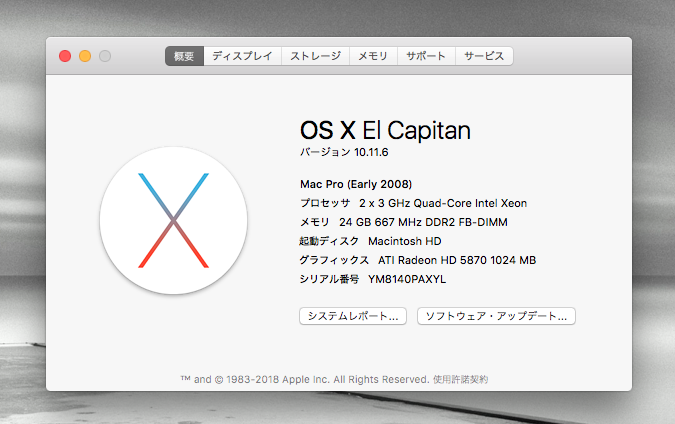This screenshot has width=675, height=424.
Task: Click the disabled gray zoom button
Action: point(105,56)
